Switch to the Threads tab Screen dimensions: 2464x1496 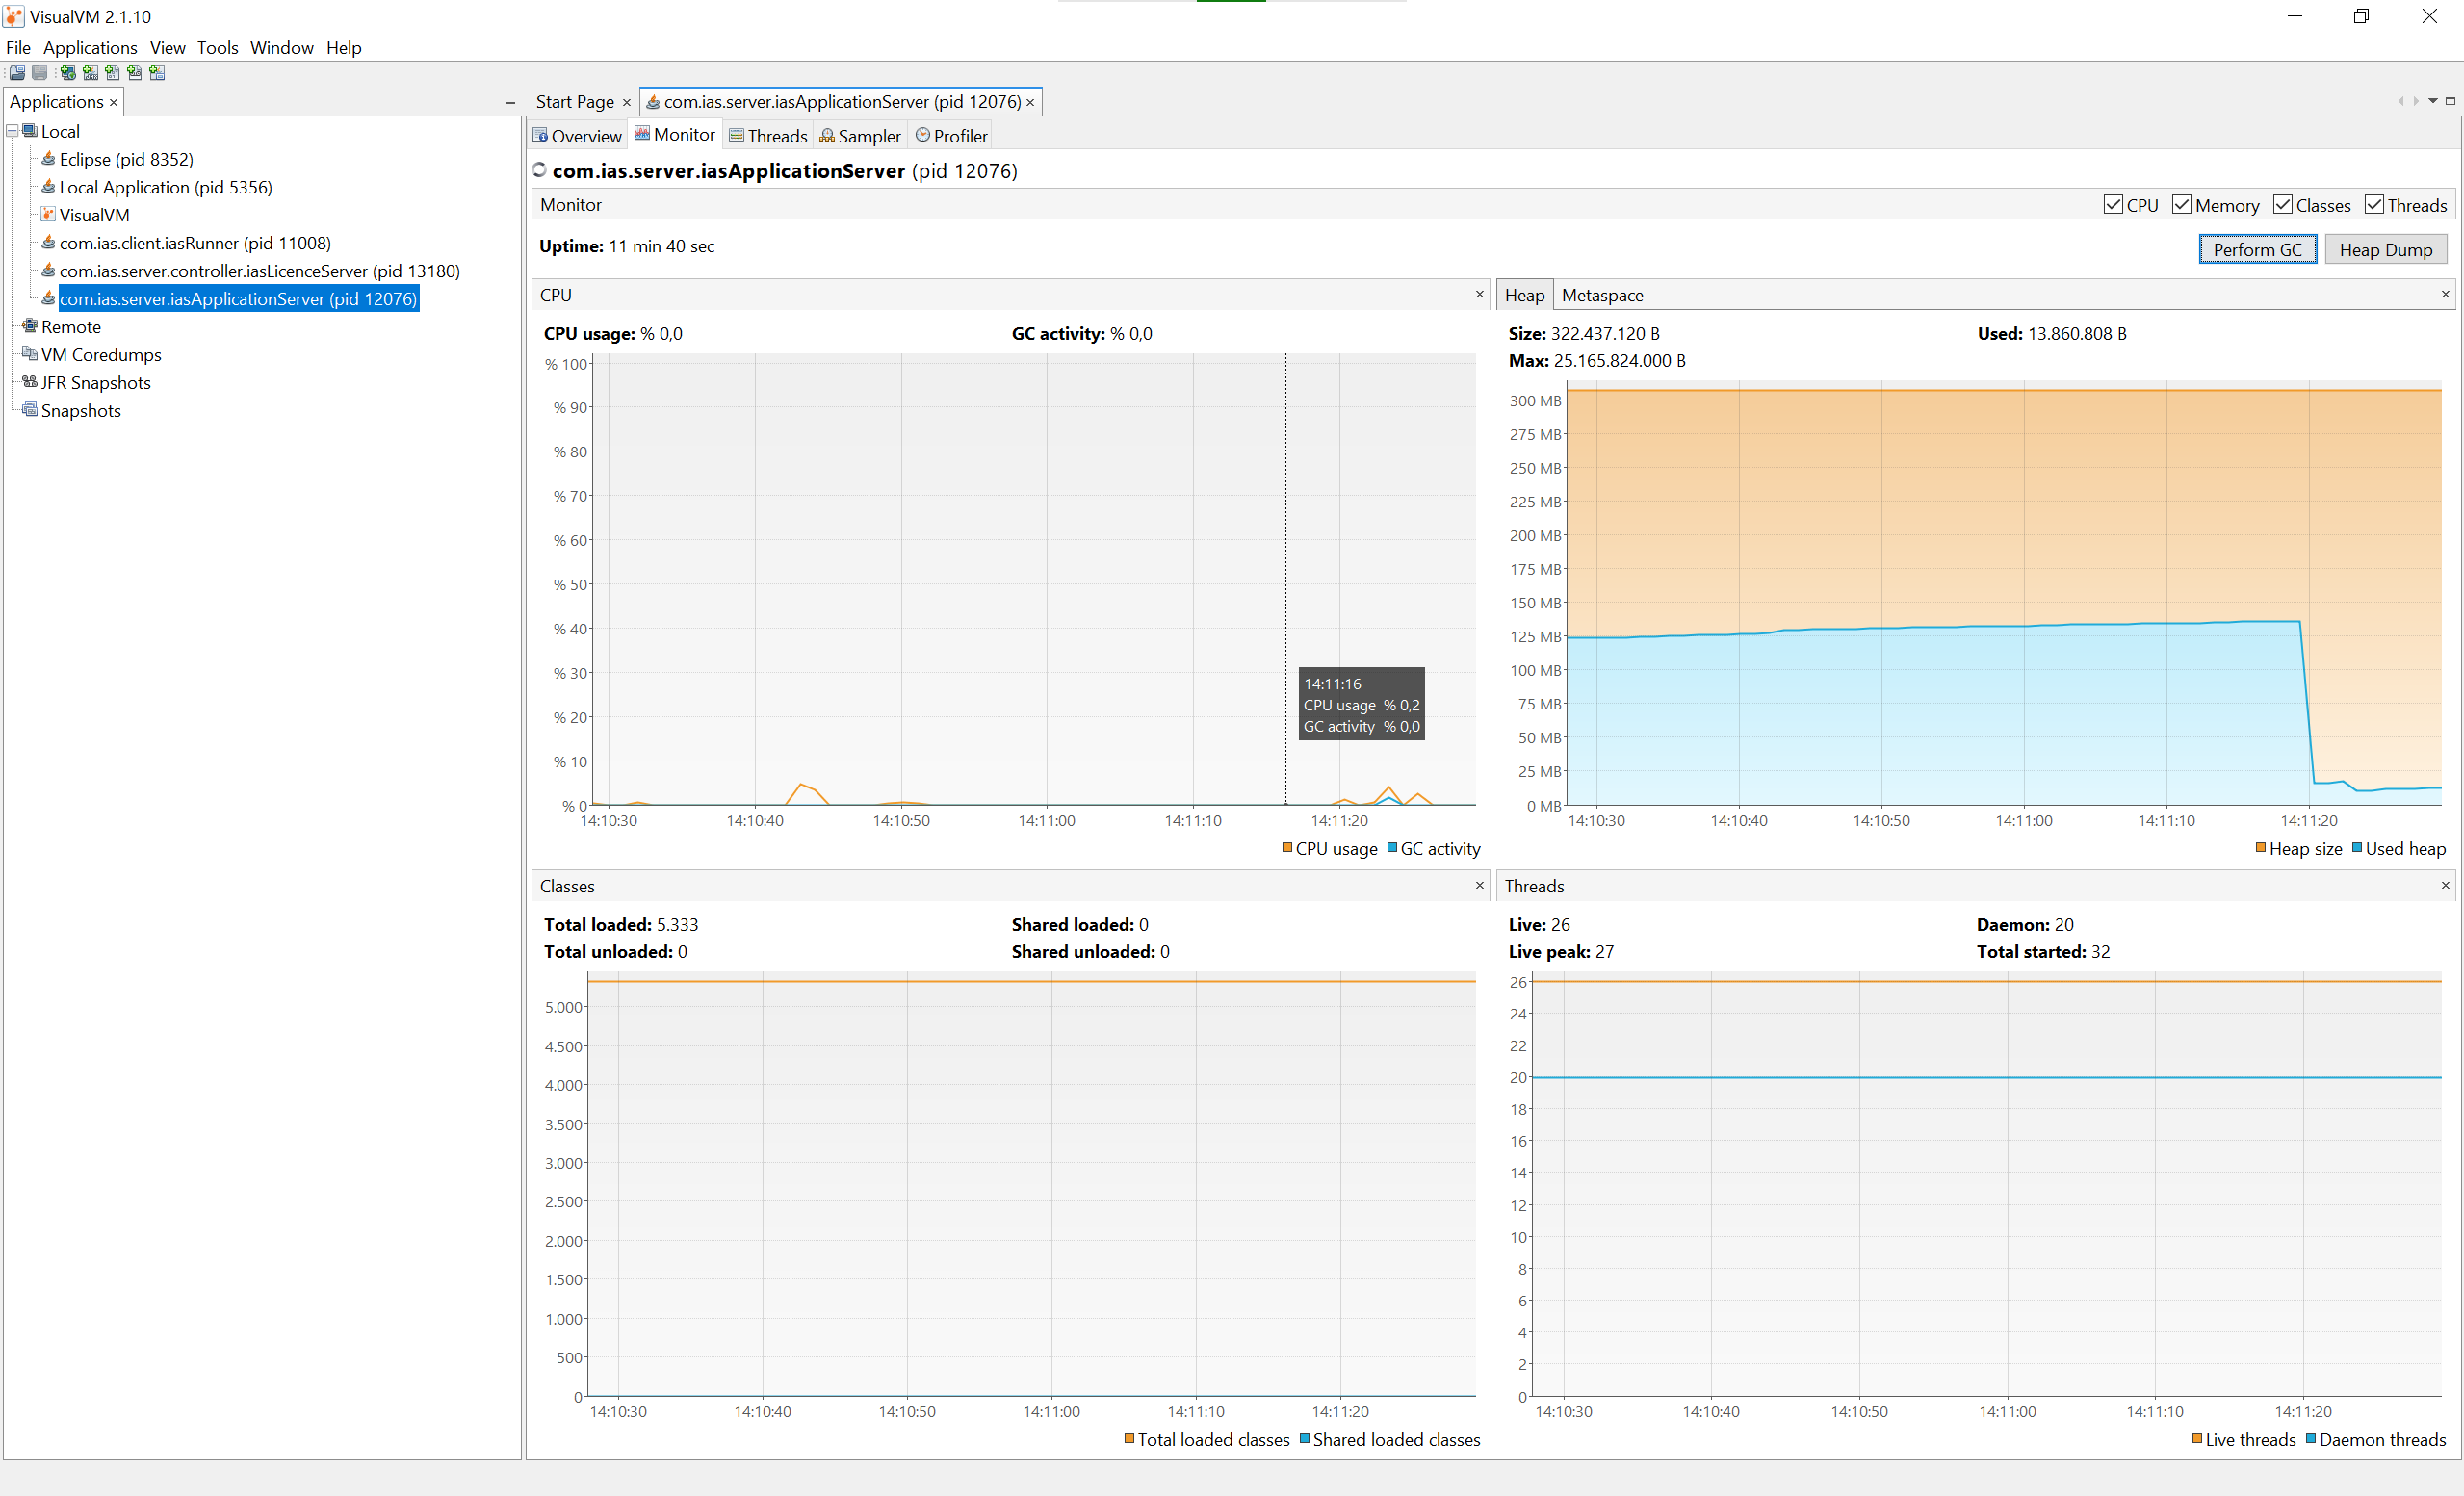(x=768, y=136)
